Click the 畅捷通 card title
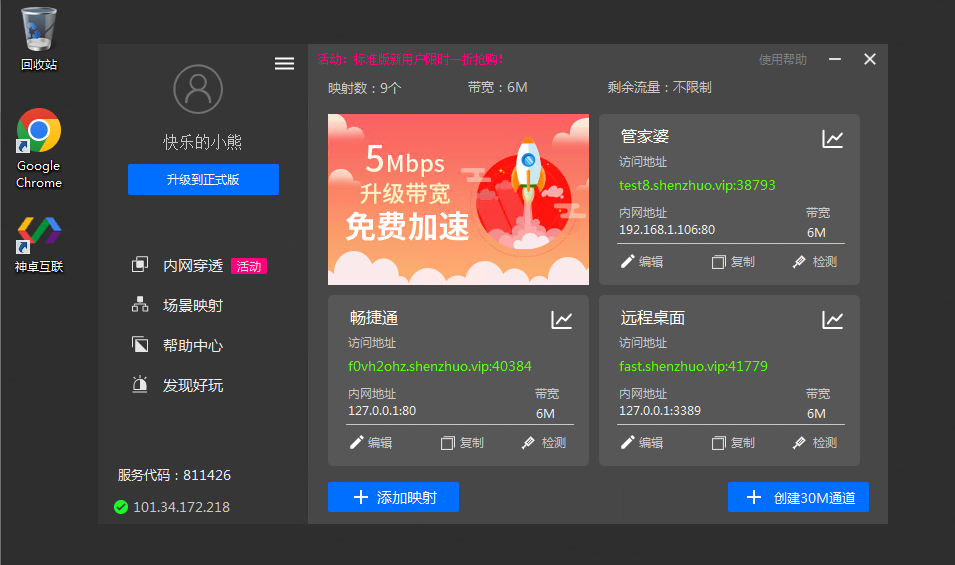Image resolution: width=955 pixels, height=565 pixels. click(374, 318)
